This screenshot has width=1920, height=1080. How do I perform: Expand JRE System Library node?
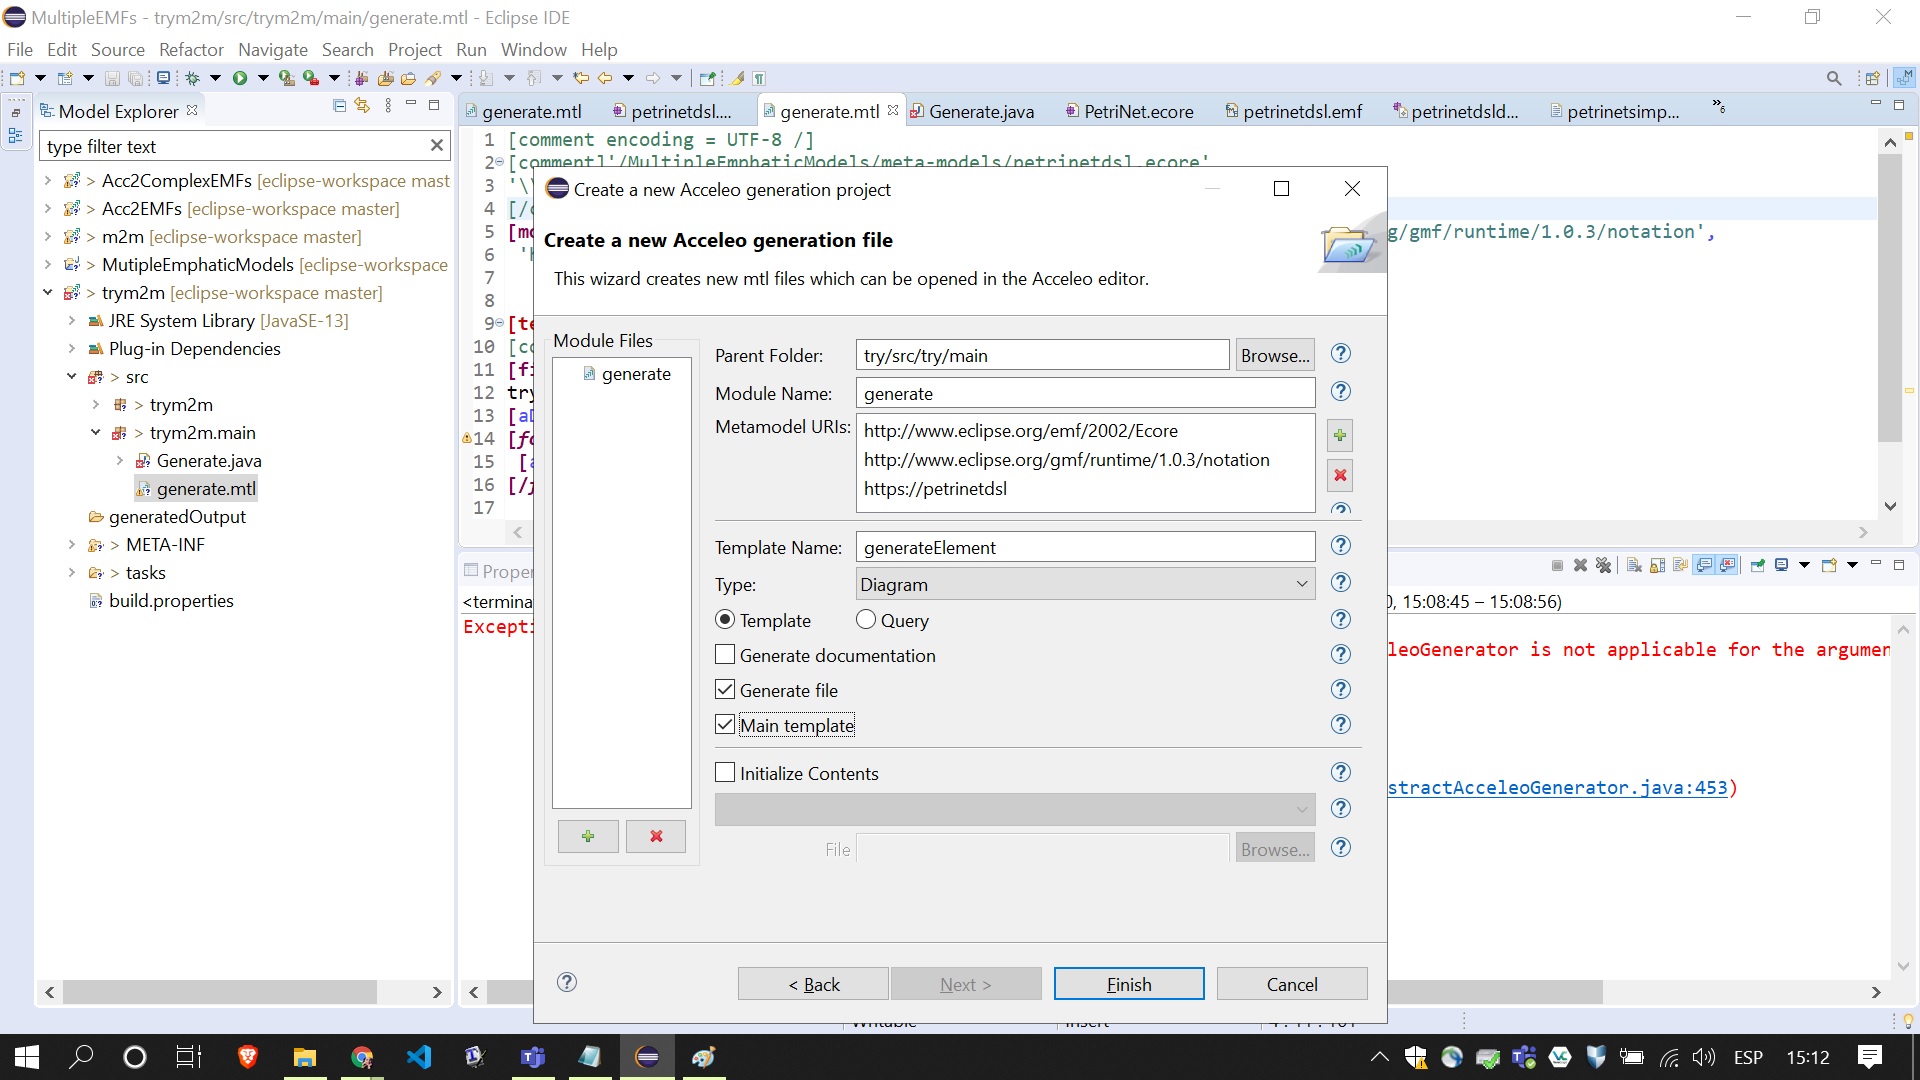tap(71, 321)
